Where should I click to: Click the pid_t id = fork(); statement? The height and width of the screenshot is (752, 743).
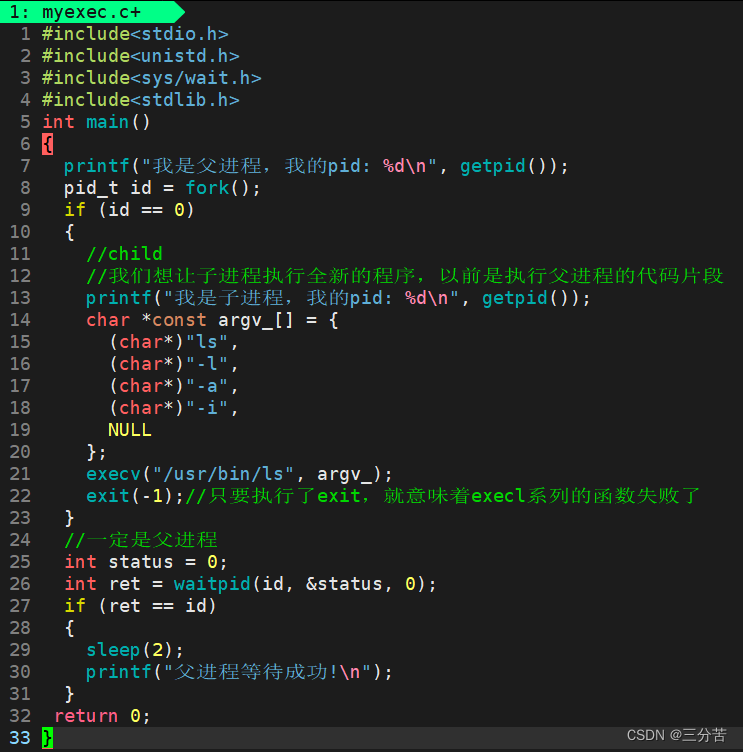coord(162,188)
